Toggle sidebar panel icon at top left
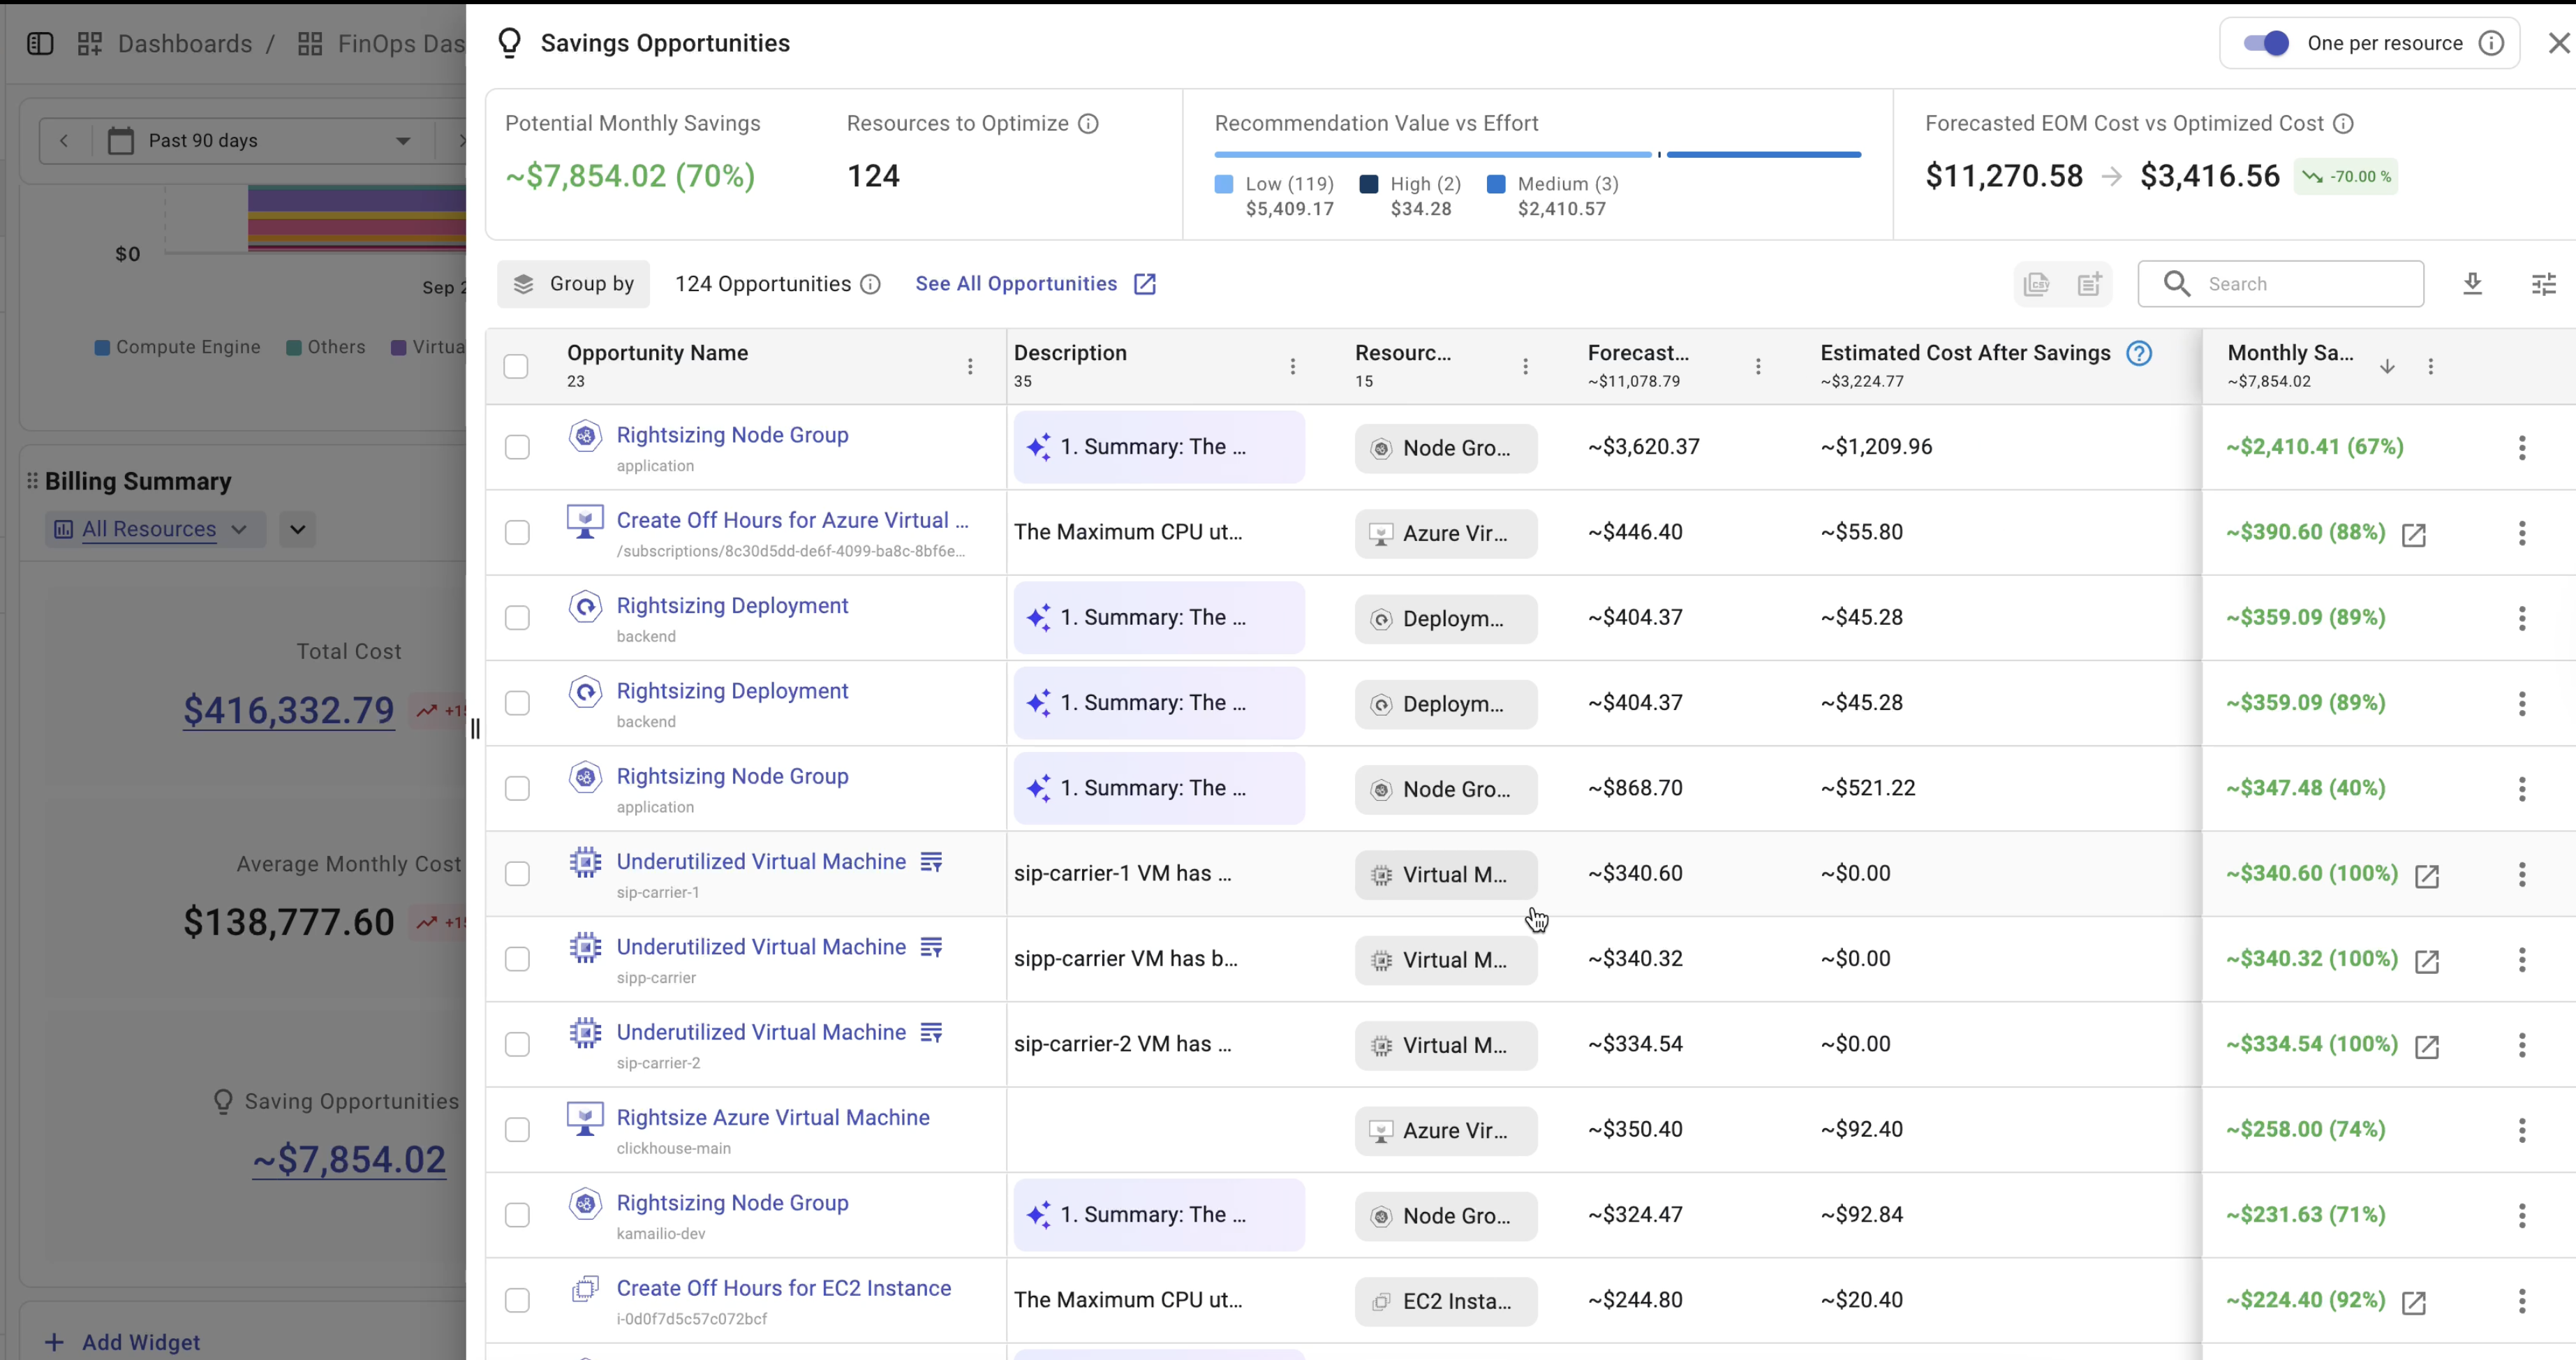Viewport: 2576px width, 1360px height. 40,44
